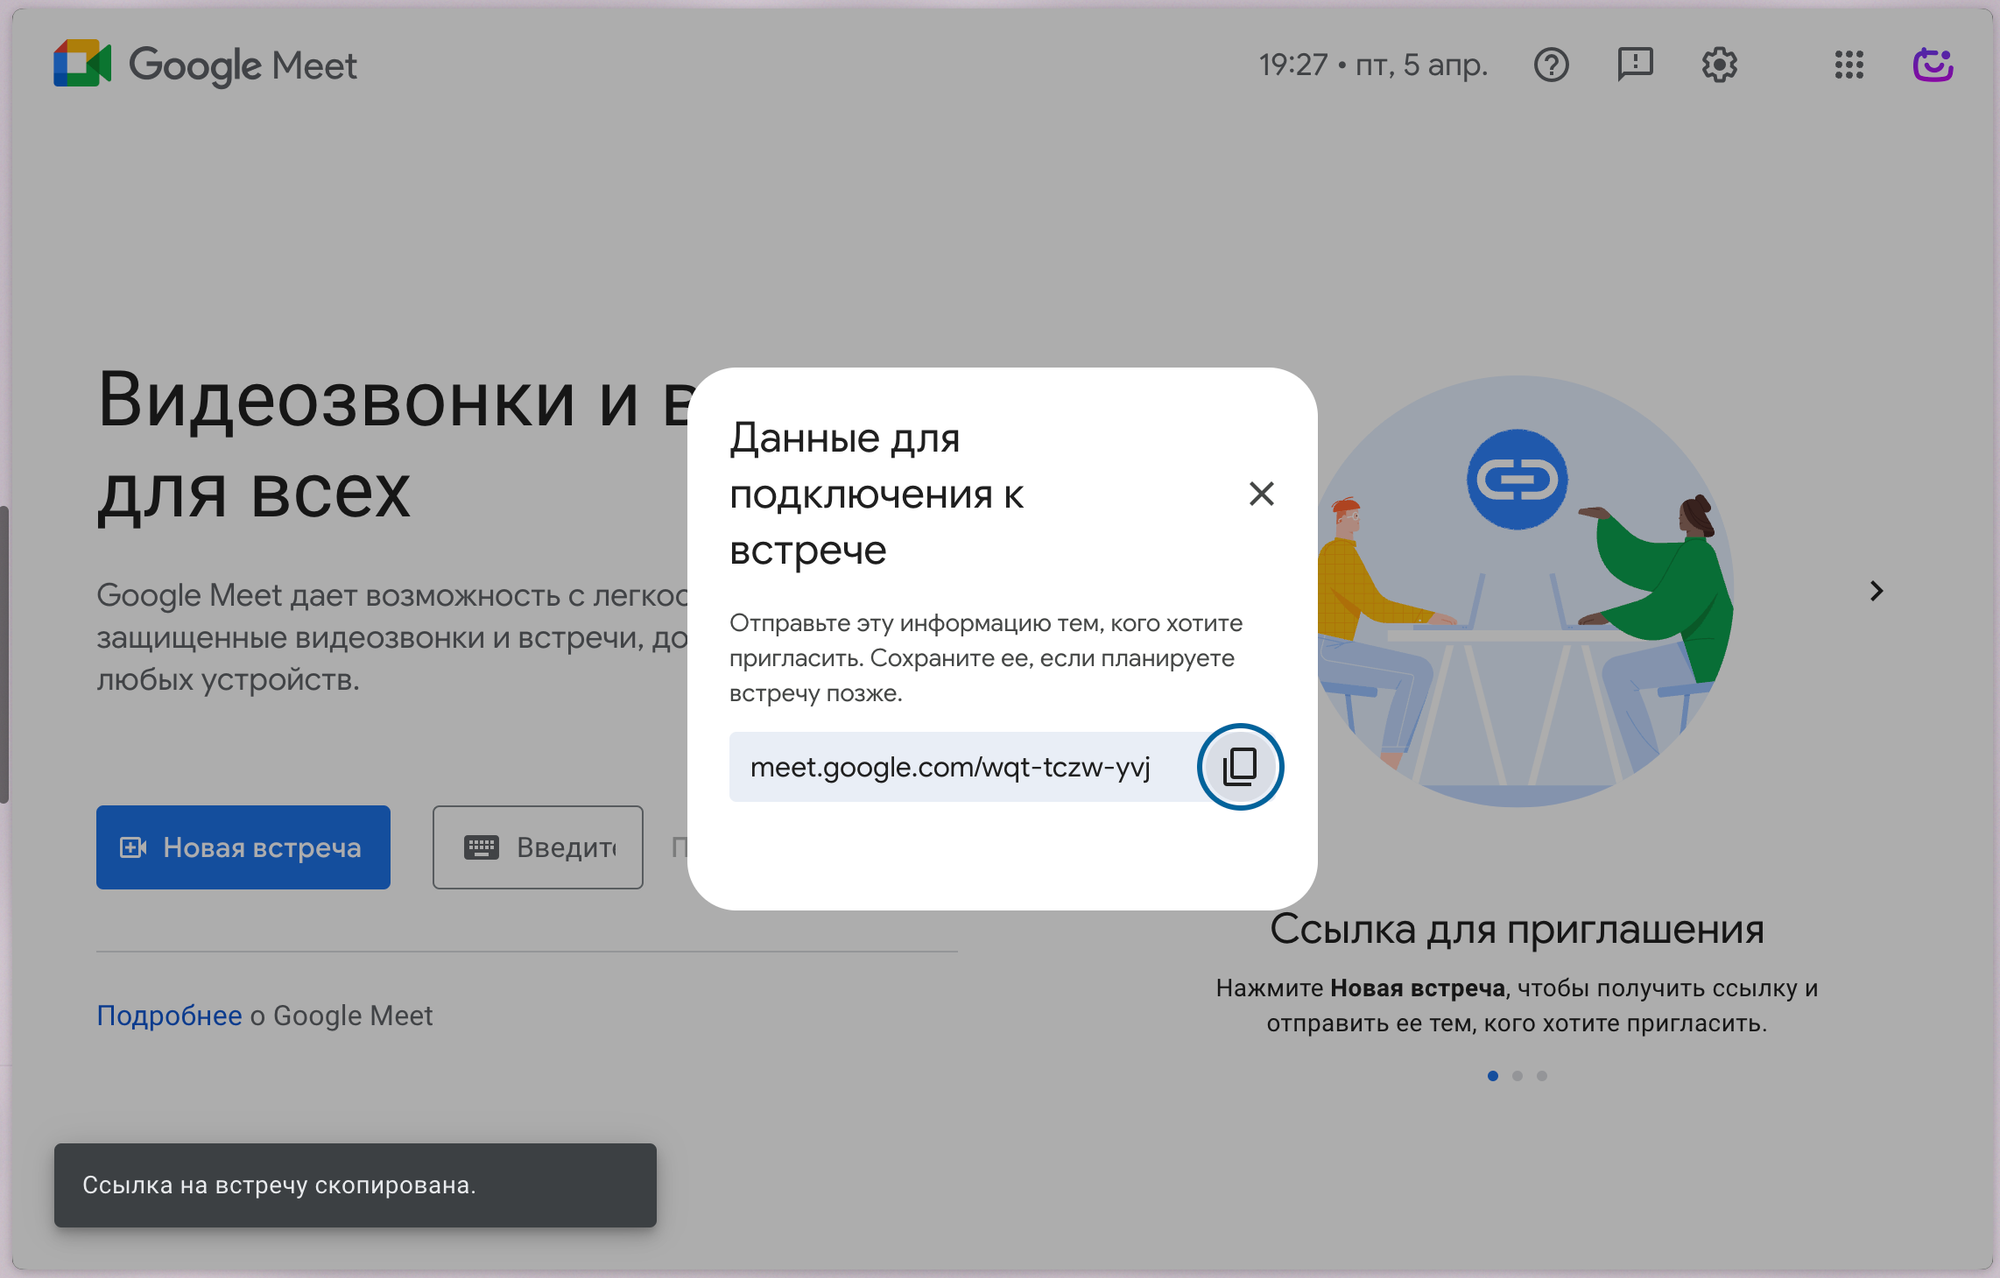Image resolution: width=2000 pixels, height=1278 pixels.
Task: Click the Данные для подключения dialog title
Action: pyautogui.click(x=876, y=493)
